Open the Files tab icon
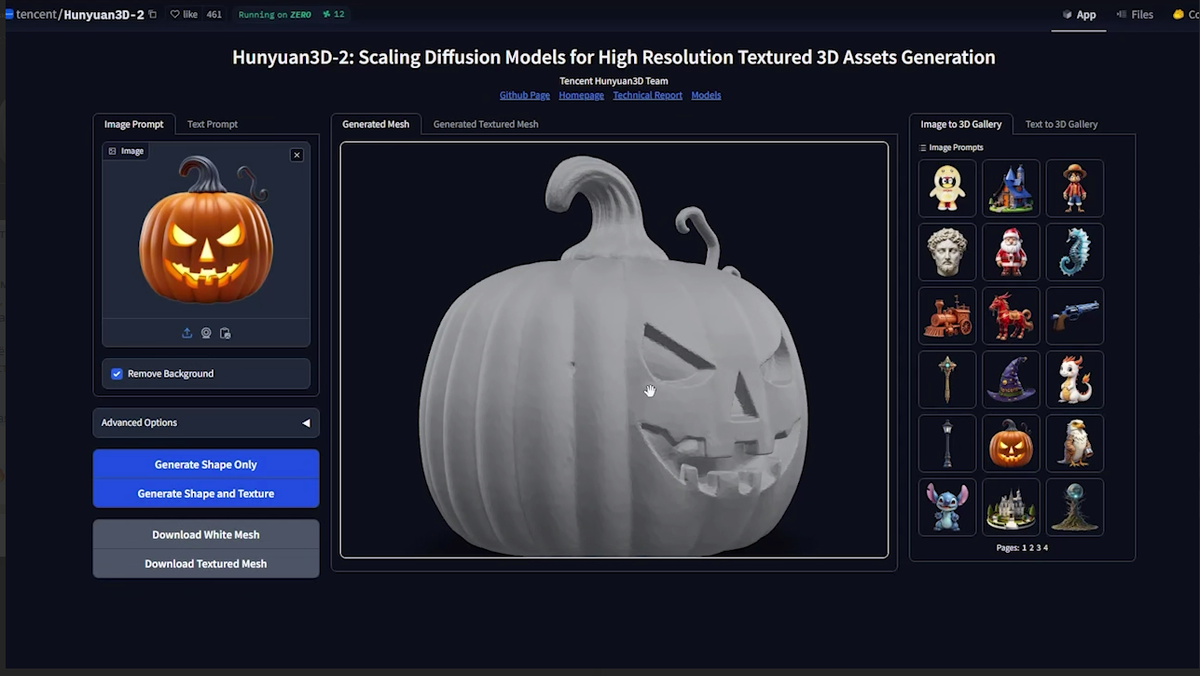Image resolution: width=1200 pixels, height=676 pixels. (x=1121, y=15)
